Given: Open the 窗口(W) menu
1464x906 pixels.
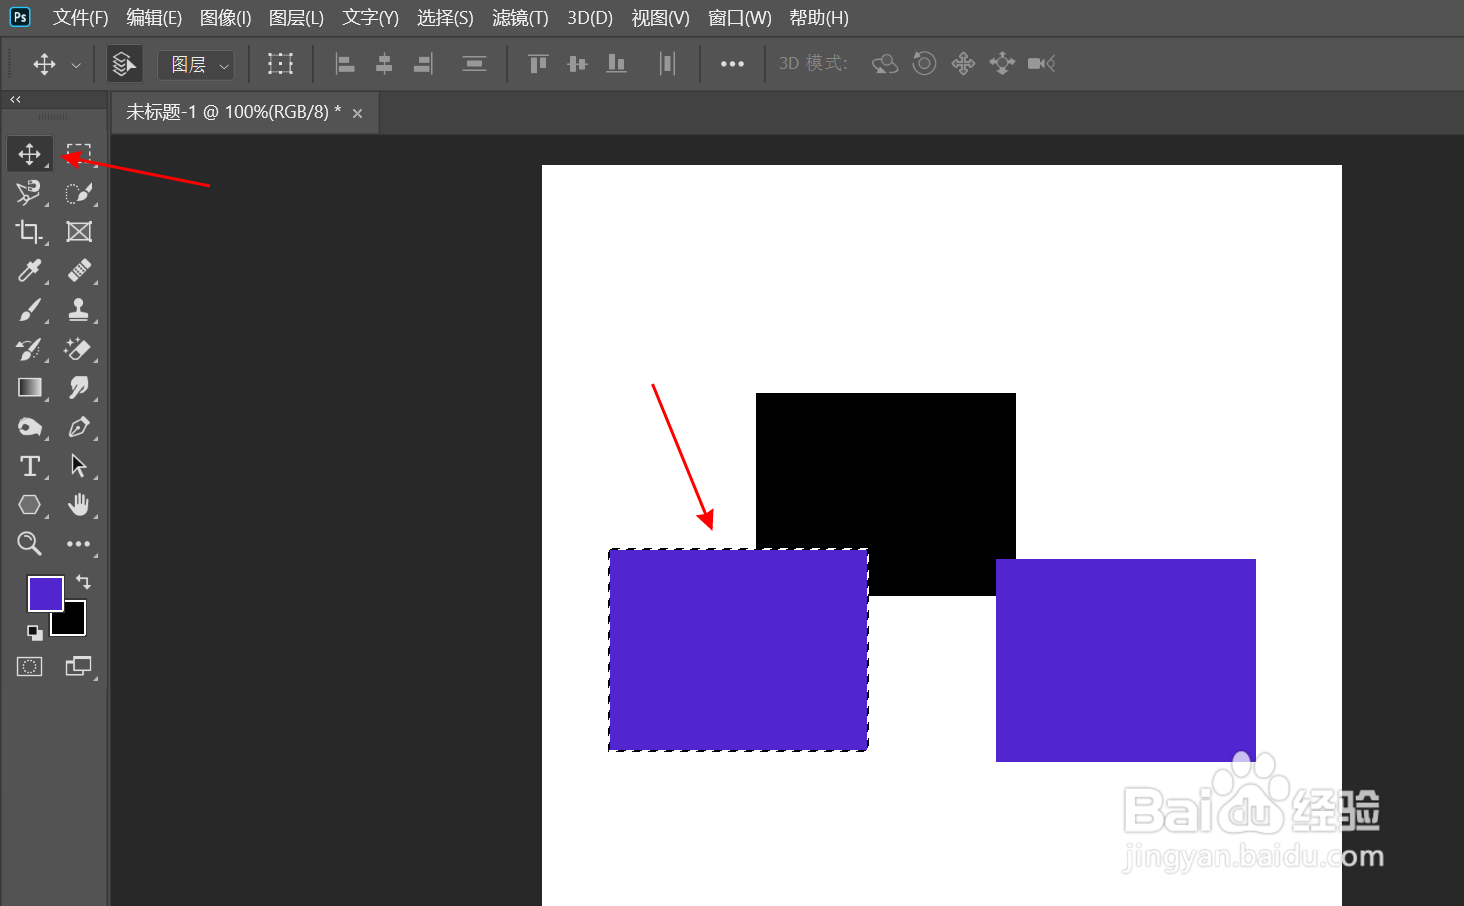Looking at the screenshot, I should pyautogui.click(x=740, y=18).
